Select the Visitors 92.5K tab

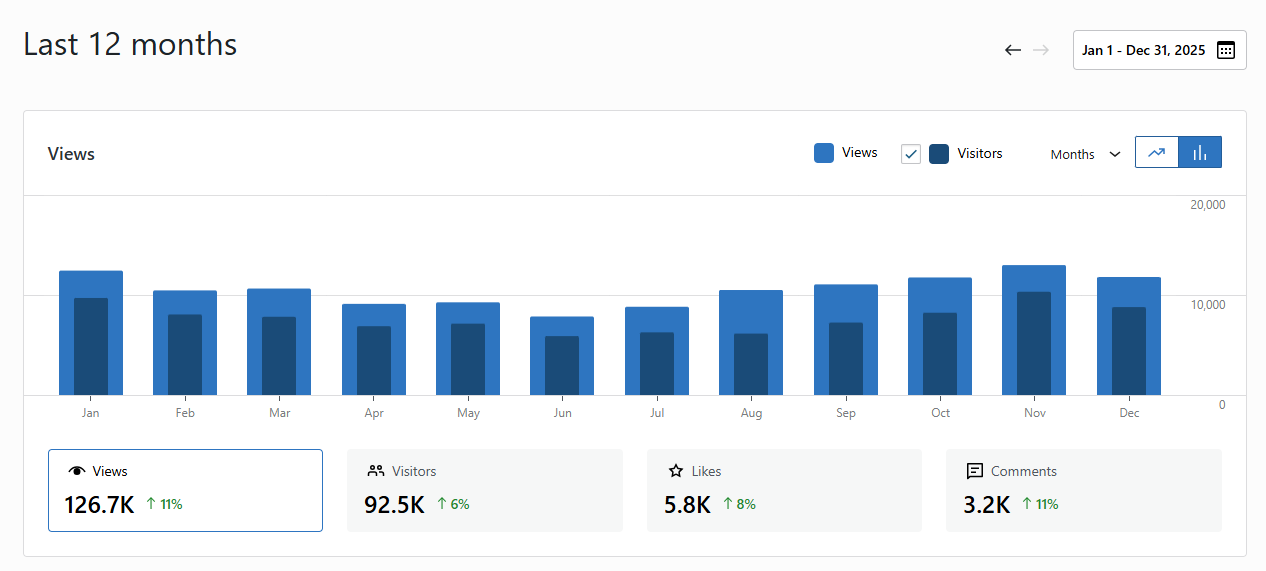click(x=484, y=490)
